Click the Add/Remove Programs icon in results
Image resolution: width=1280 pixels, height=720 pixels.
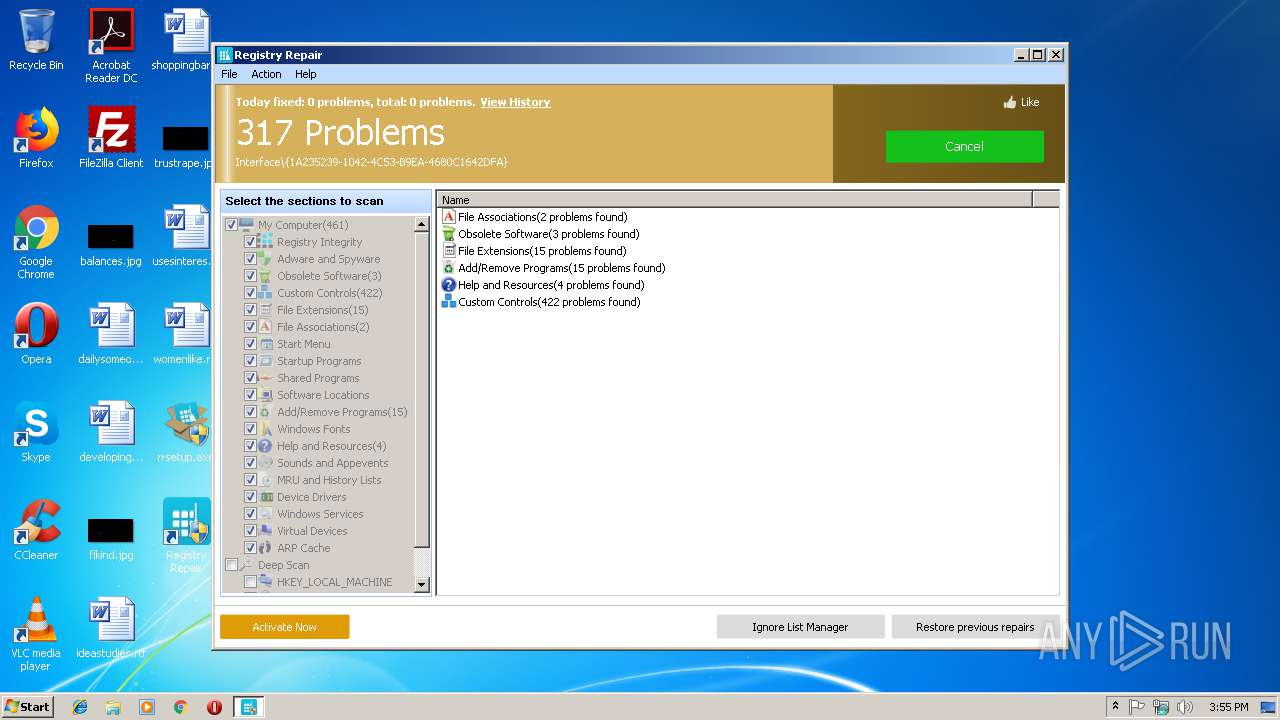(x=449, y=268)
